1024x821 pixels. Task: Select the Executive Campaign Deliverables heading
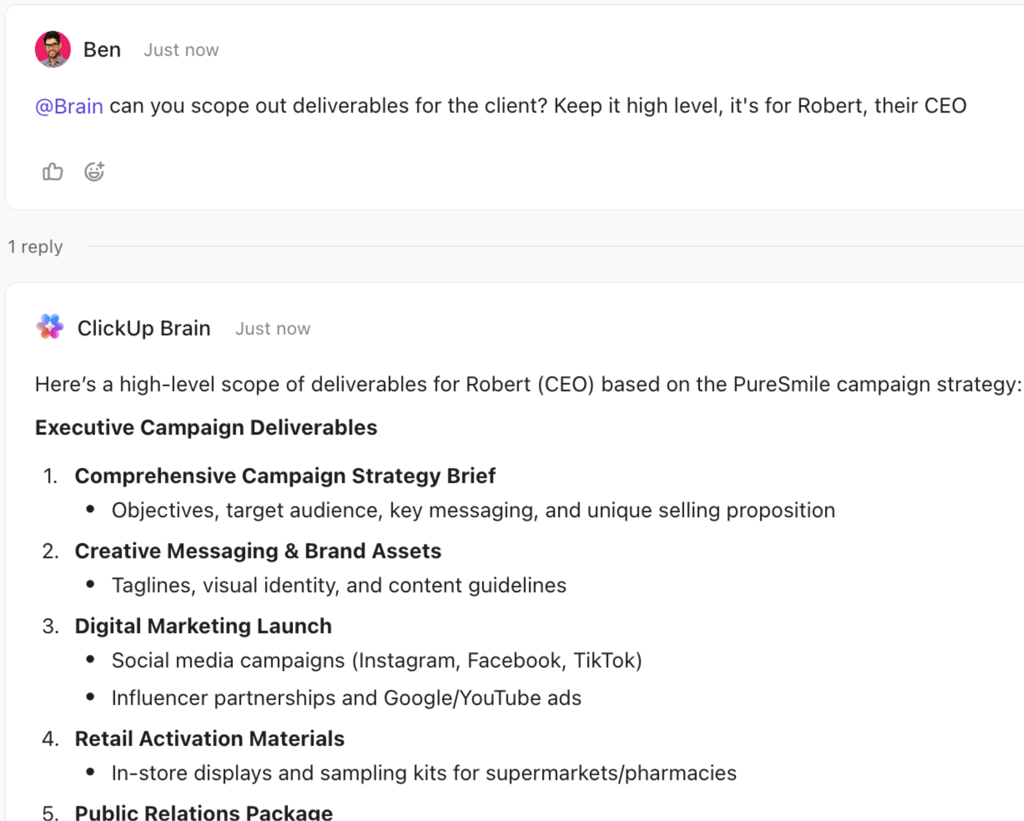(205, 427)
